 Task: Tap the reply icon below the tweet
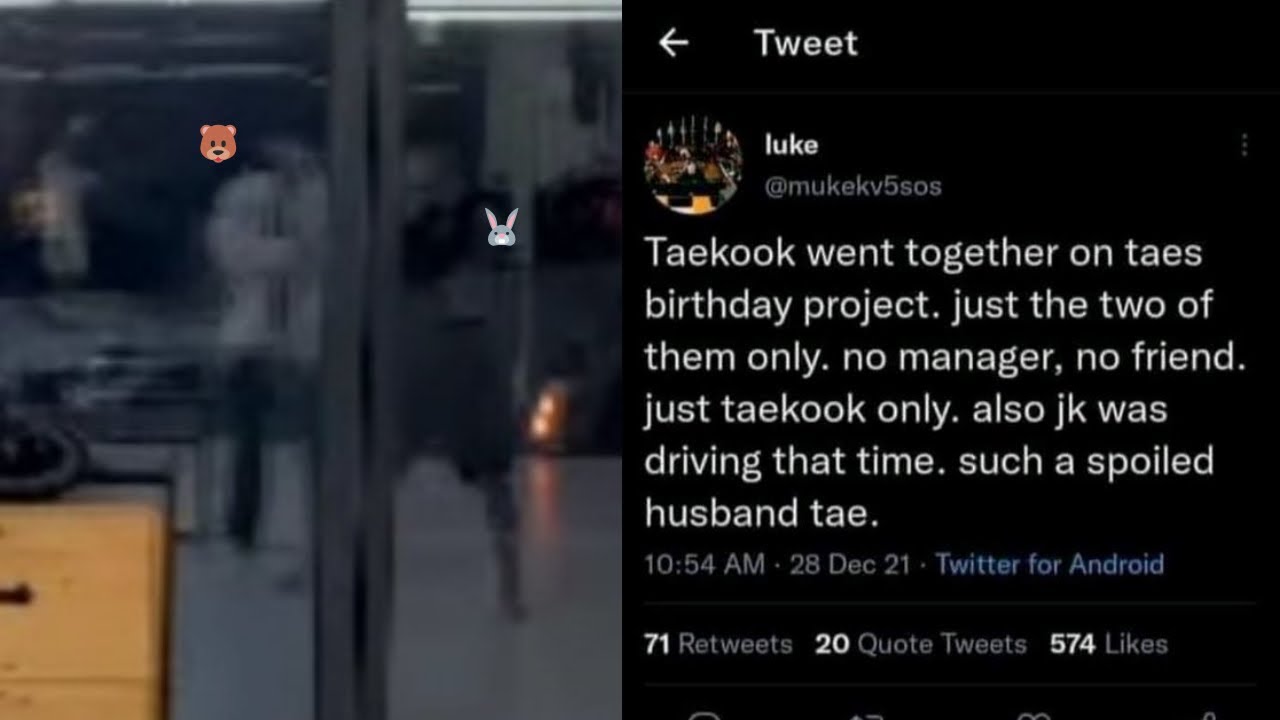point(704,715)
